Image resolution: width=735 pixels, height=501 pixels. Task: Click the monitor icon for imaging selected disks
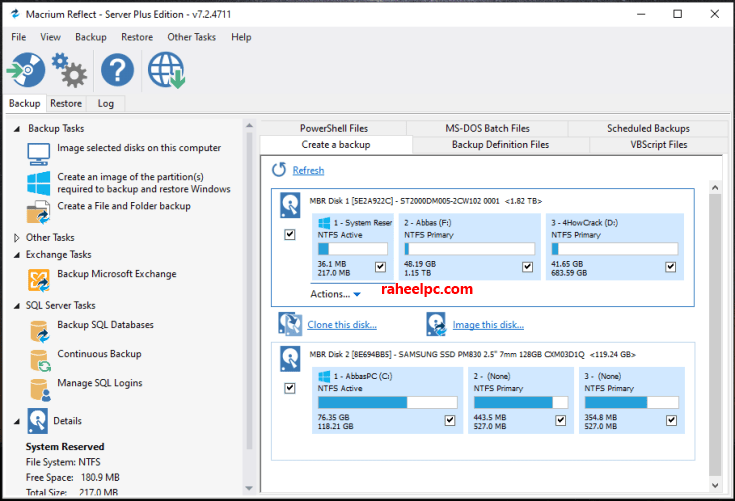click(38, 154)
